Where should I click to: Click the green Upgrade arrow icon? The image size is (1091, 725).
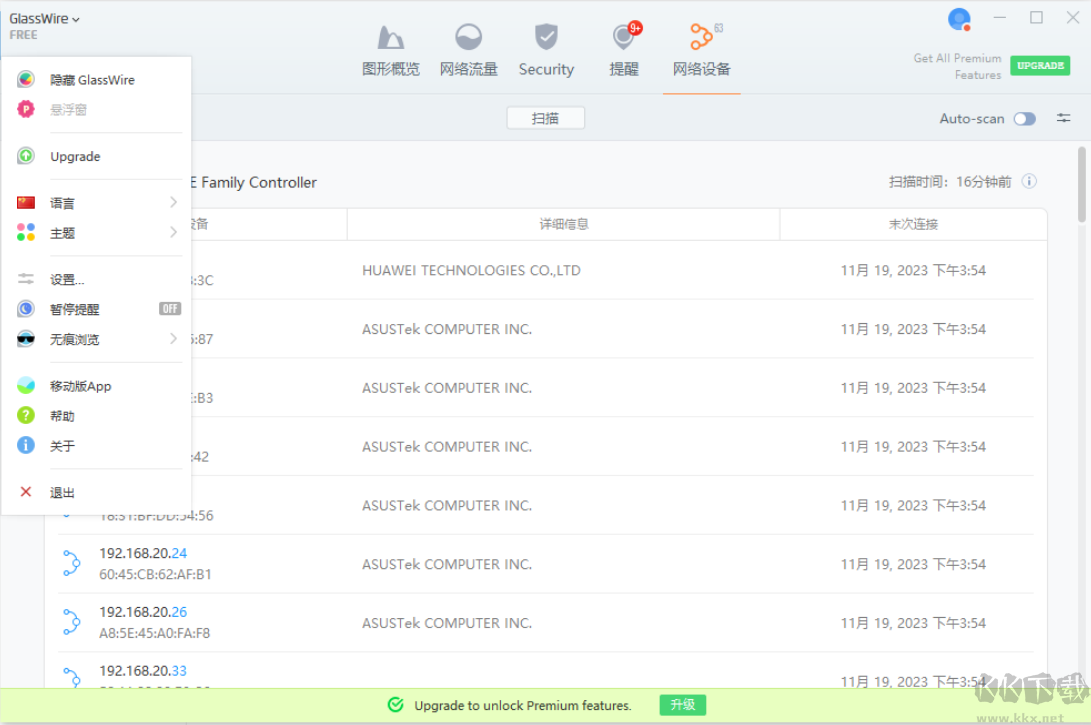point(26,156)
